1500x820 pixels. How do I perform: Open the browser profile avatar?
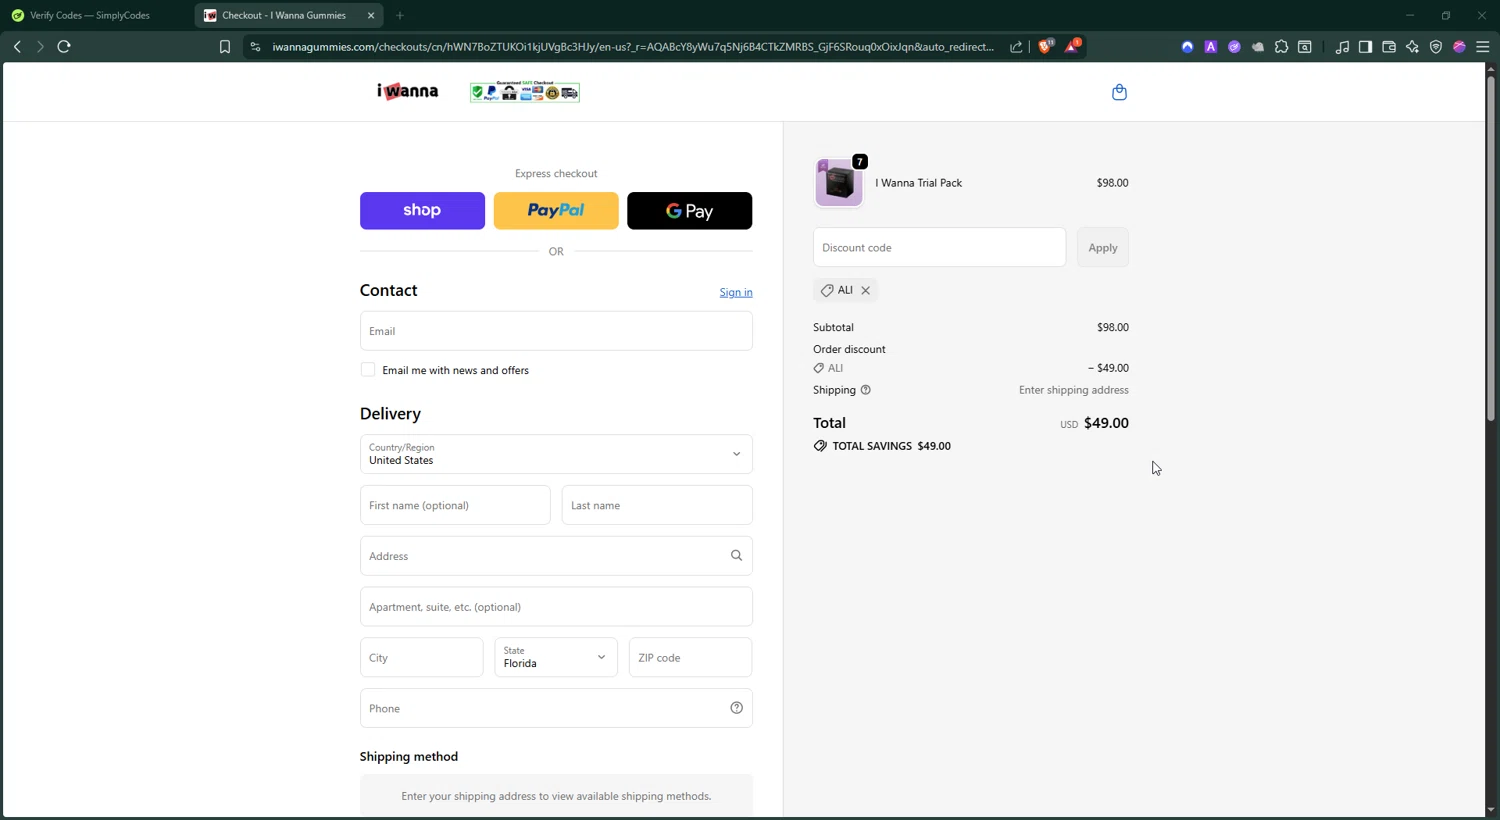(x=1459, y=47)
